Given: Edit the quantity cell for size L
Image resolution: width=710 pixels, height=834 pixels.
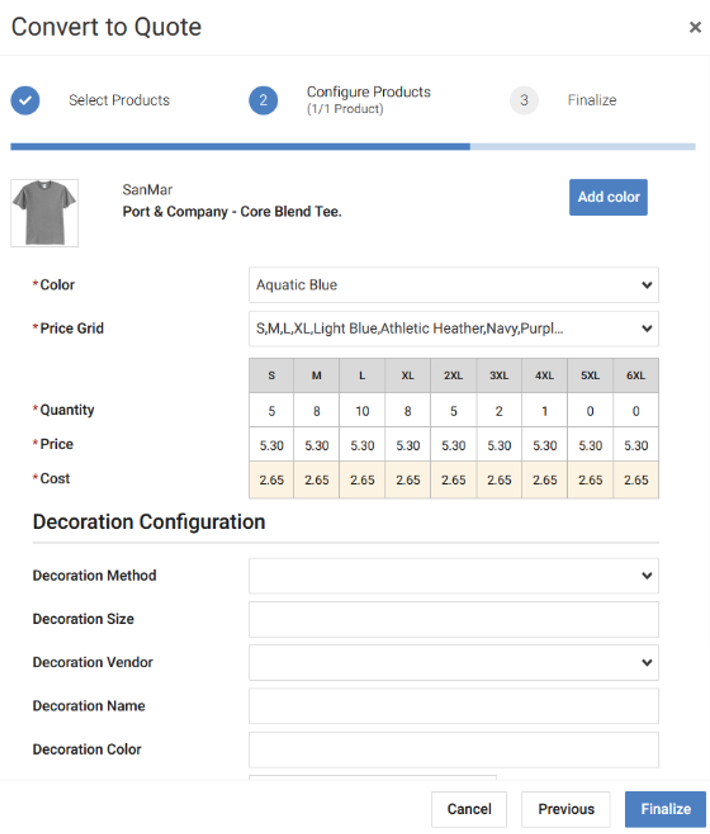Looking at the screenshot, I should (x=362, y=410).
